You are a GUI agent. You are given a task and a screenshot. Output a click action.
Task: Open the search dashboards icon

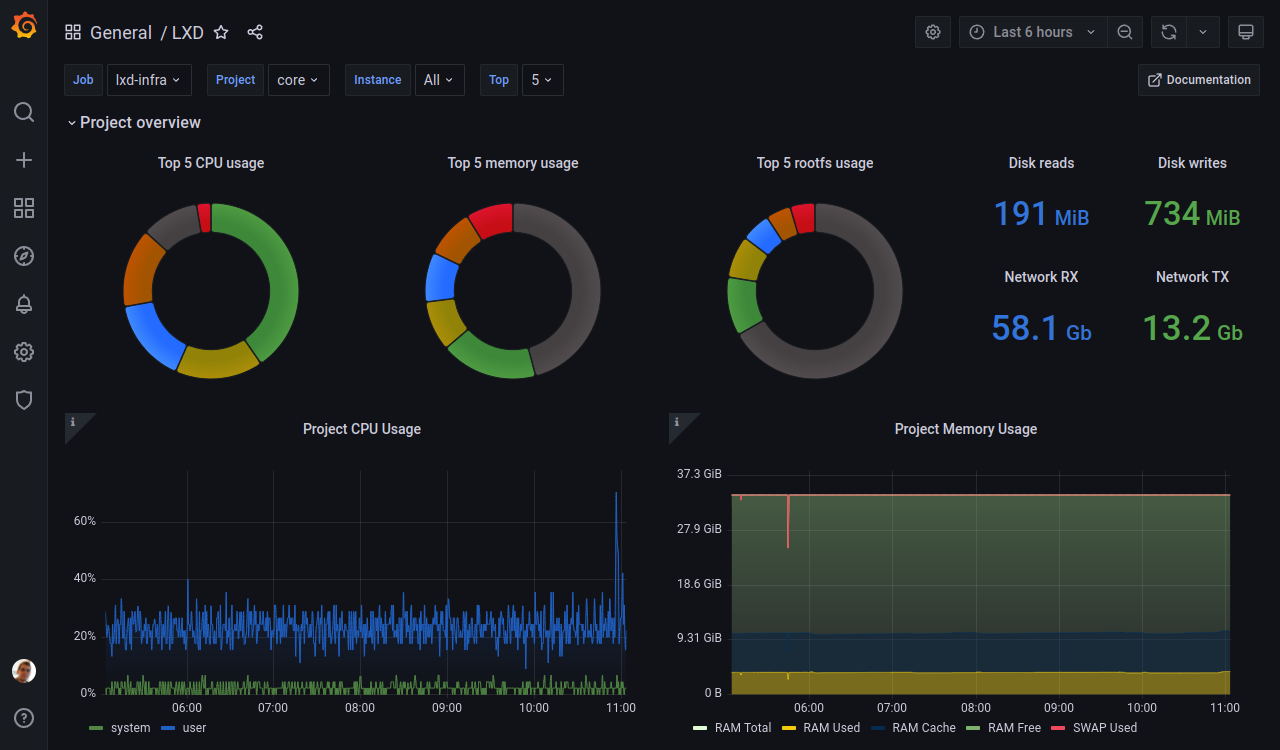(x=24, y=112)
